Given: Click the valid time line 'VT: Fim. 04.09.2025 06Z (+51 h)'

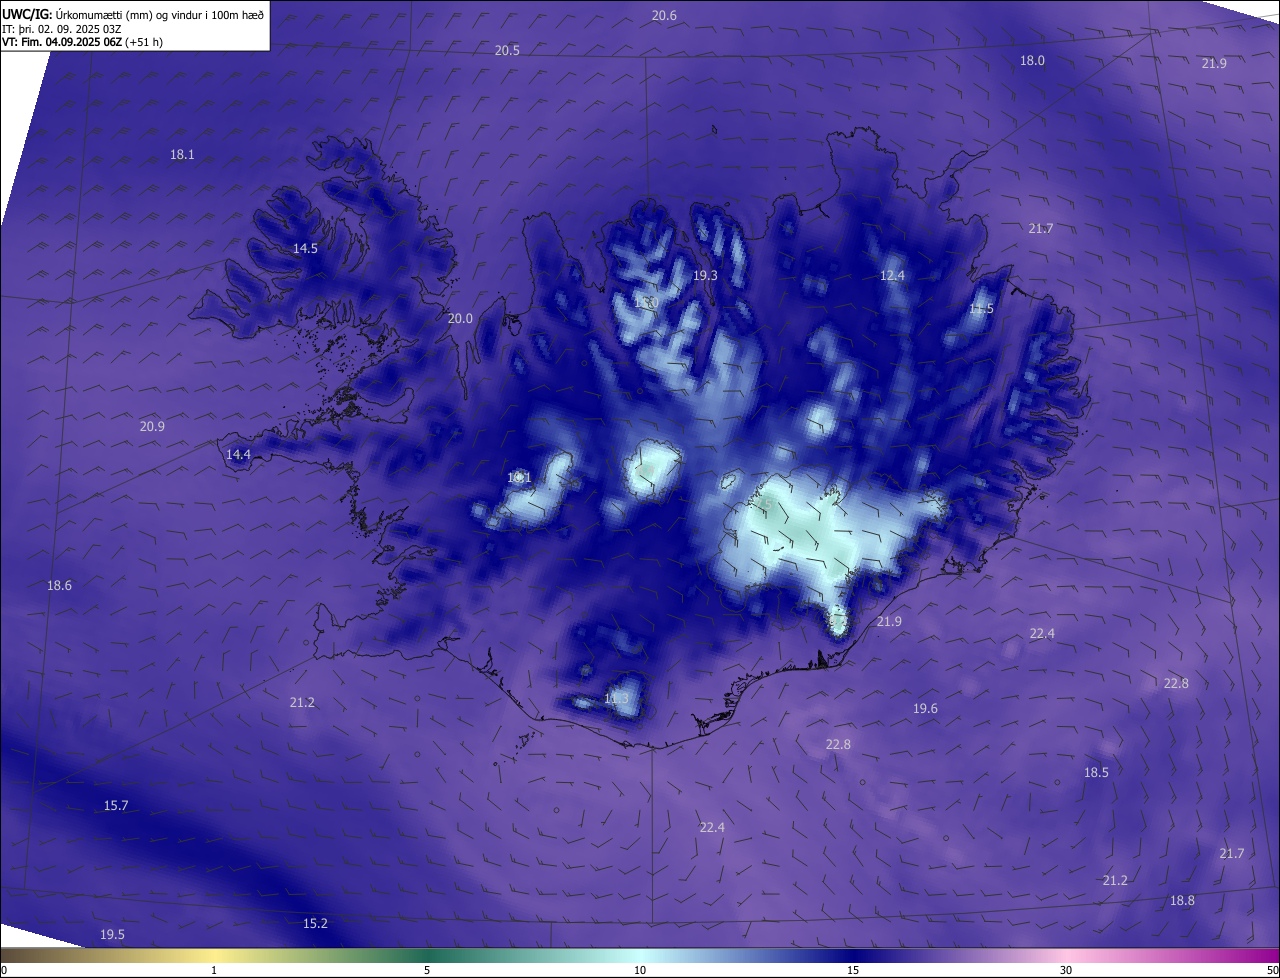Looking at the screenshot, I should [x=82, y=42].
